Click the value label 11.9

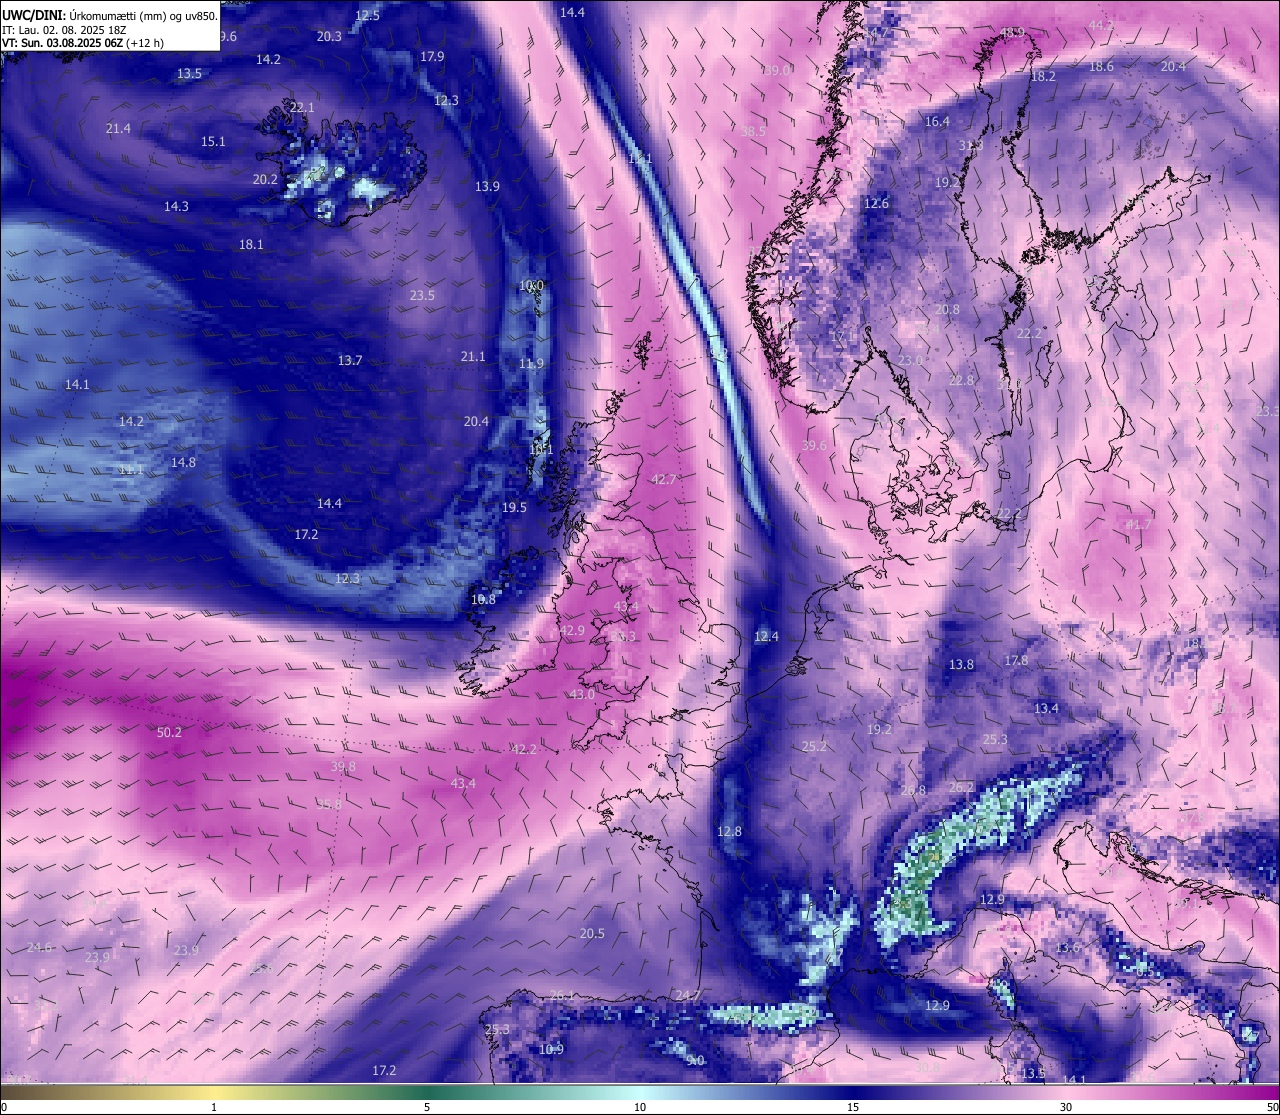pos(532,363)
